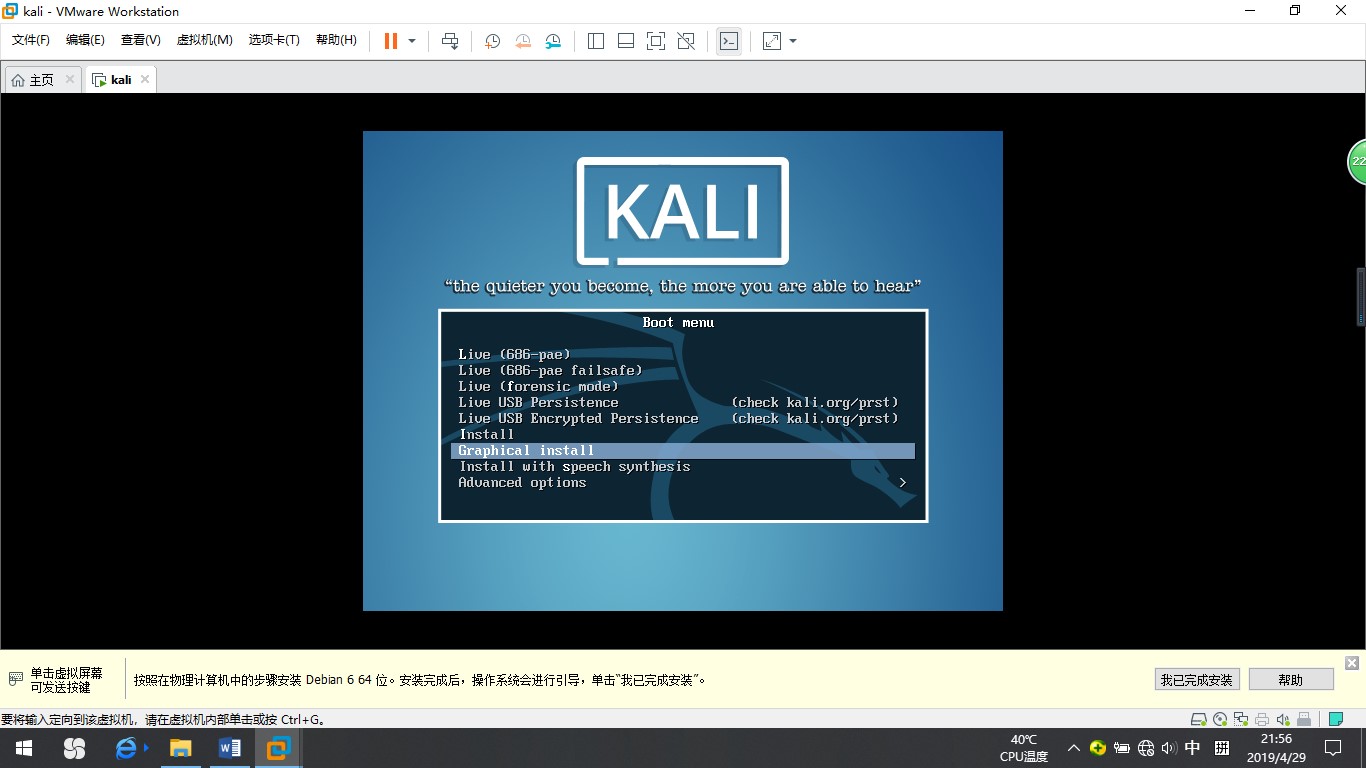Open the volume control tray icon
Screen dimensions: 1366x768
[x=1169, y=748]
